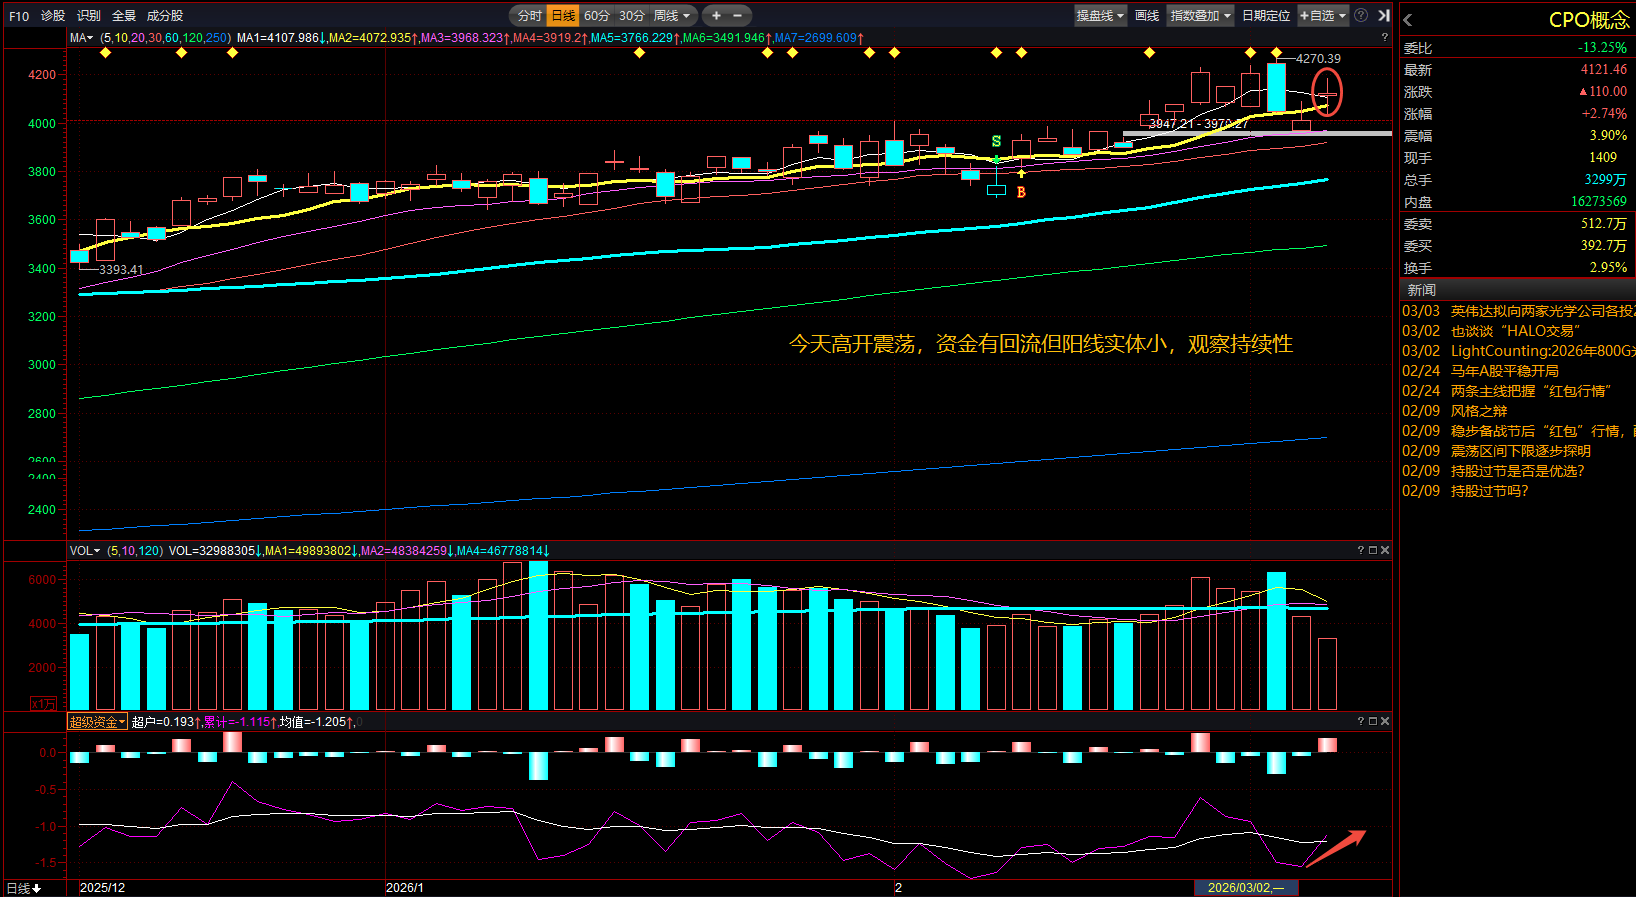The width and height of the screenshot is (1636, 897).
Task: Toggle the 30分 period chart
Action: click(x=632, y=16)
